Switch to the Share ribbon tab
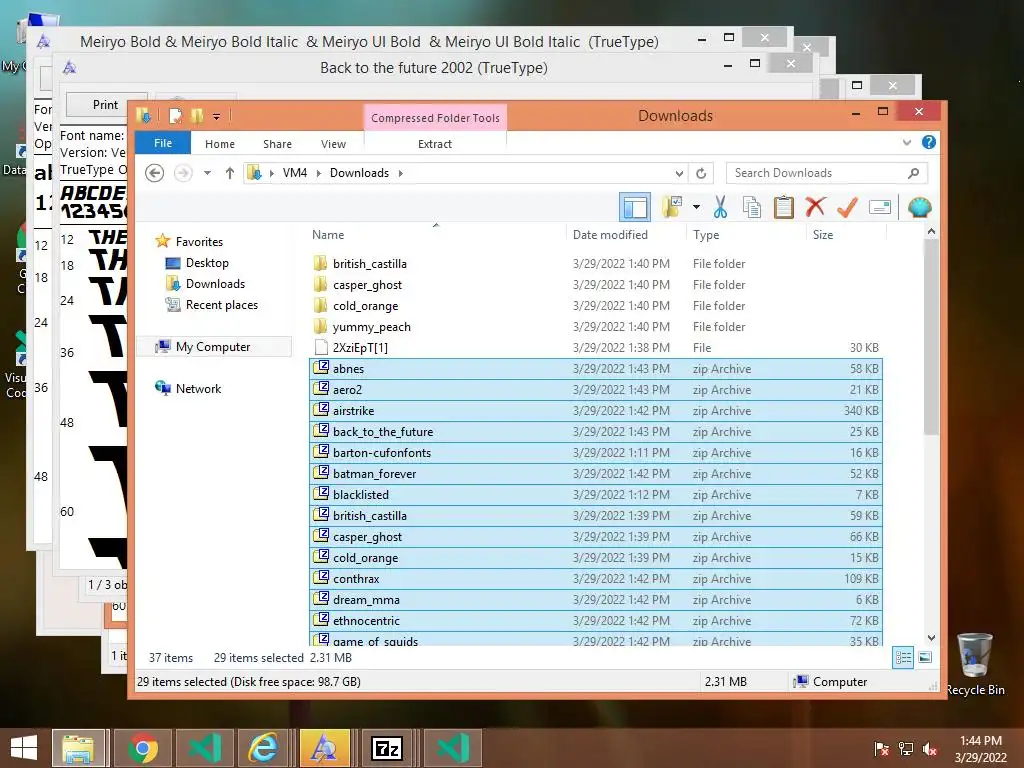Screen dimensions: 1024x768 (278, 144)
